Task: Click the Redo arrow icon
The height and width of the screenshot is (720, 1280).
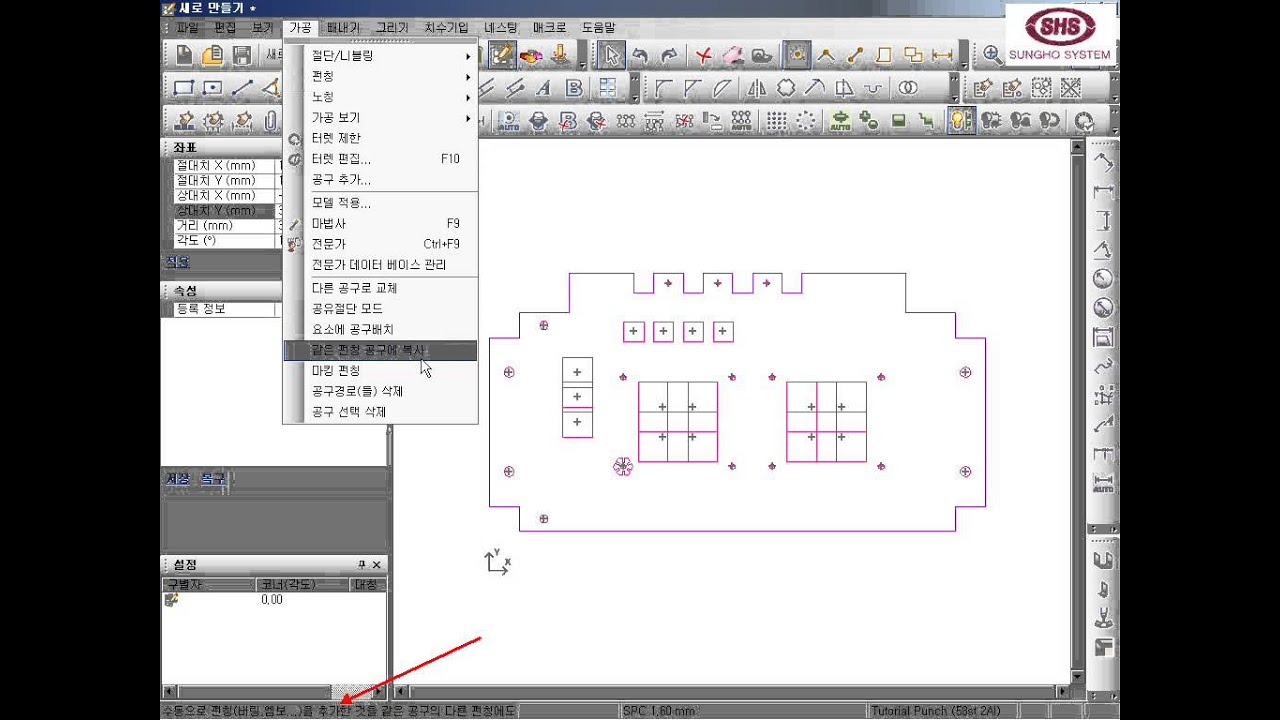Action: coord(669,55)
